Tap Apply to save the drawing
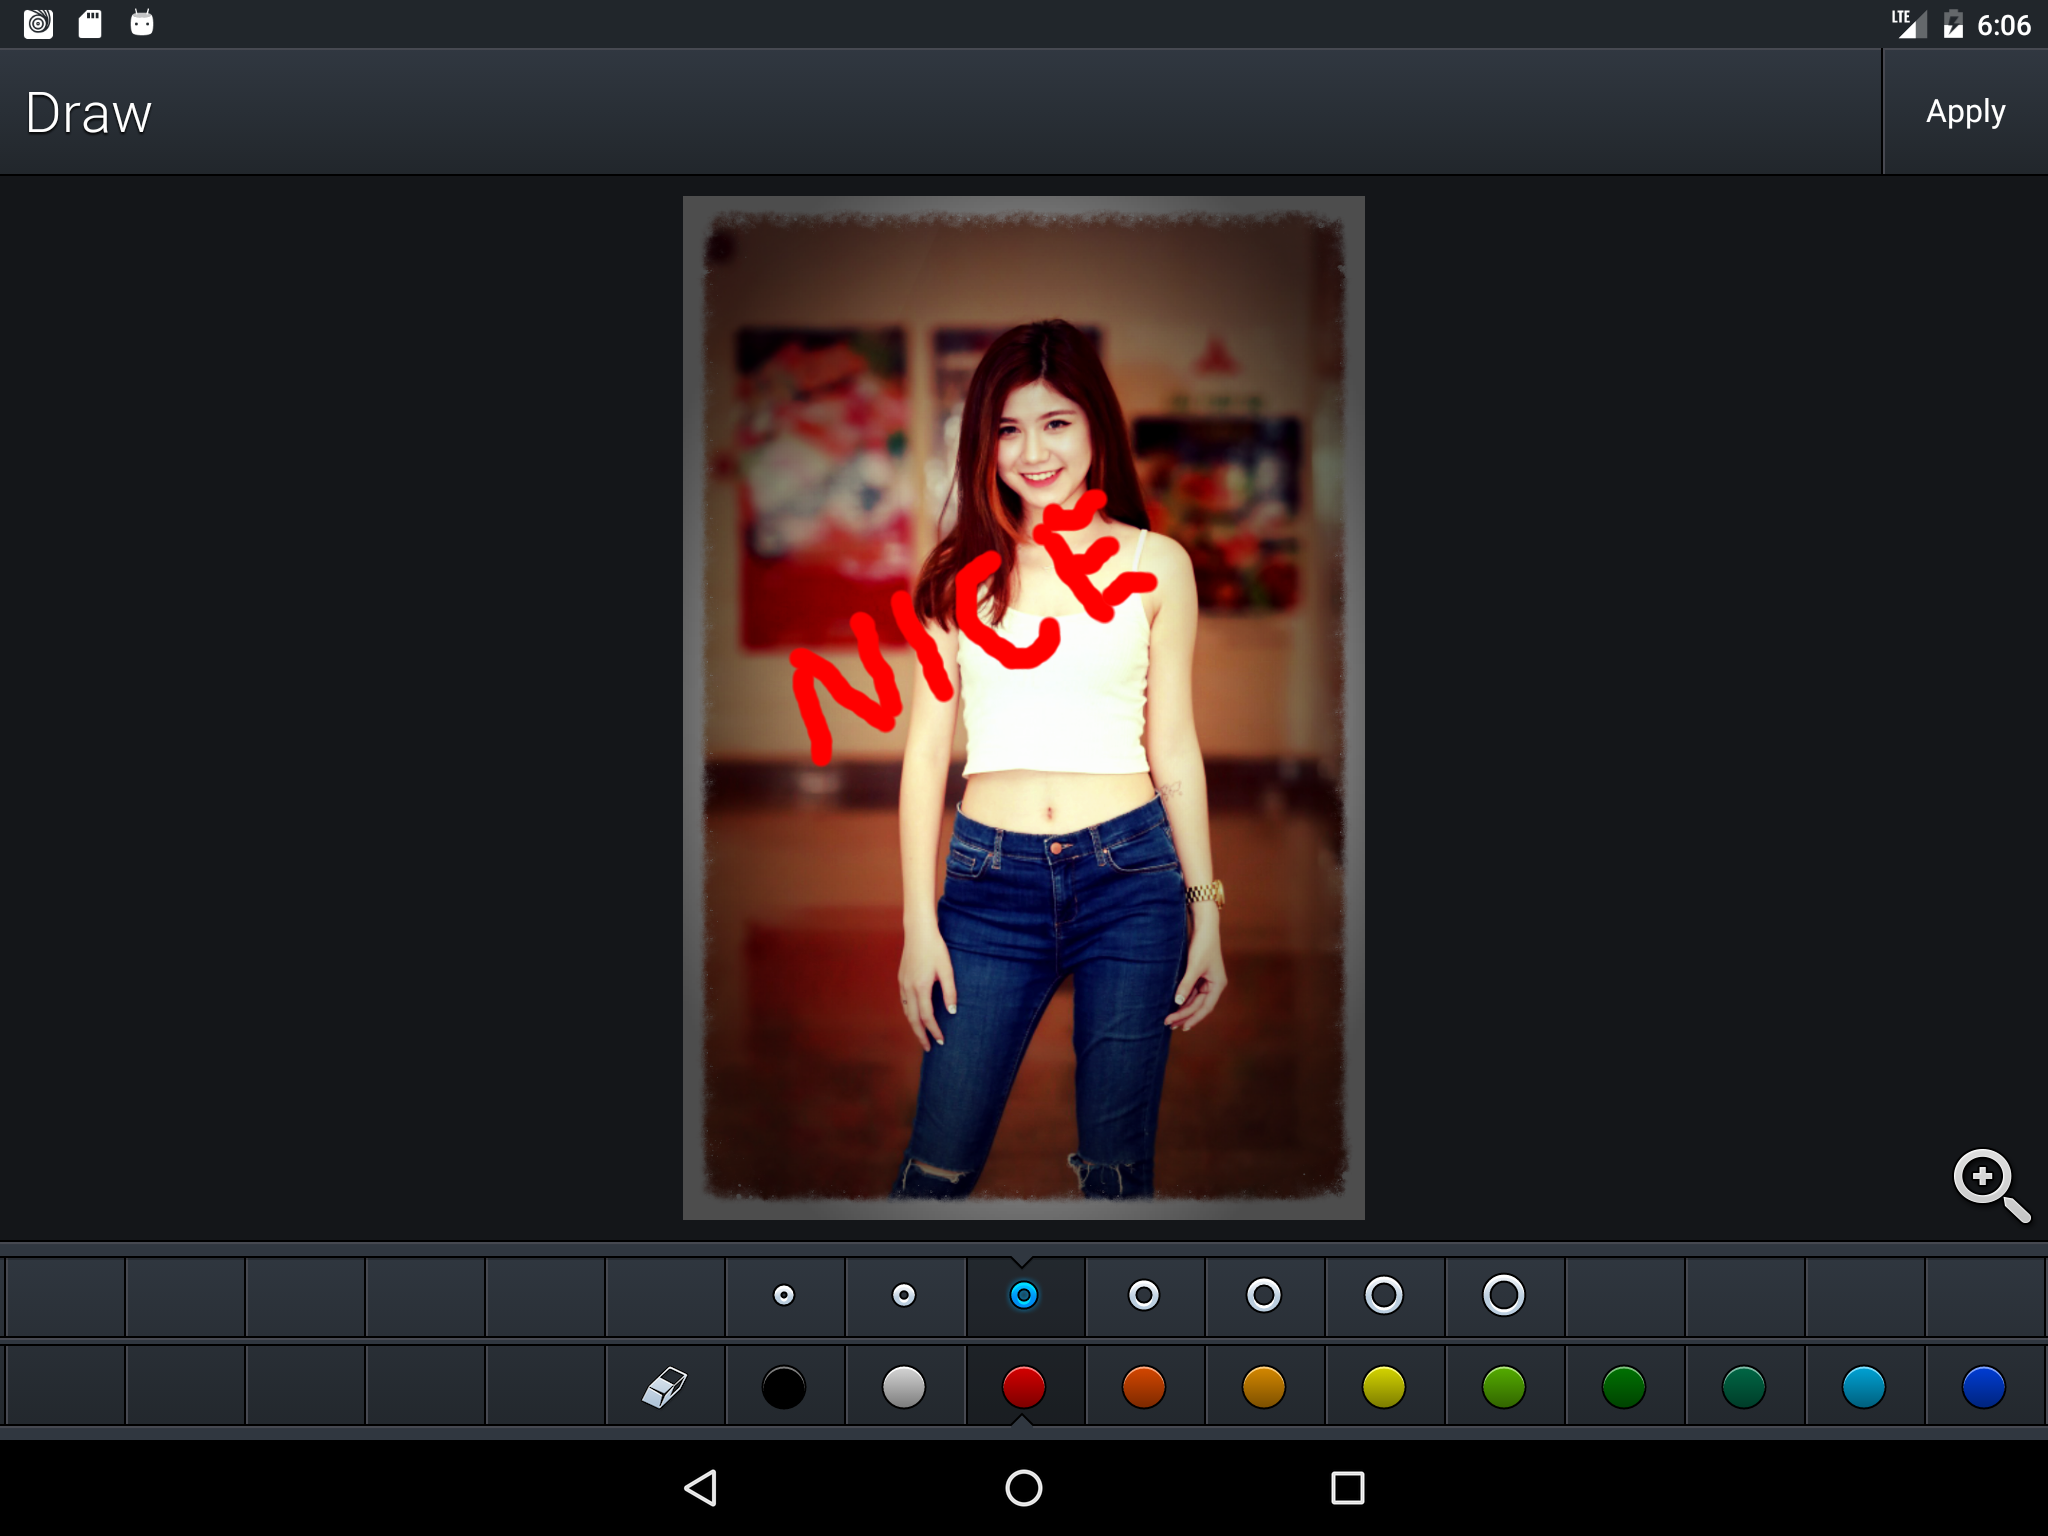Screen dimensions: 2048x1536 1965,112
